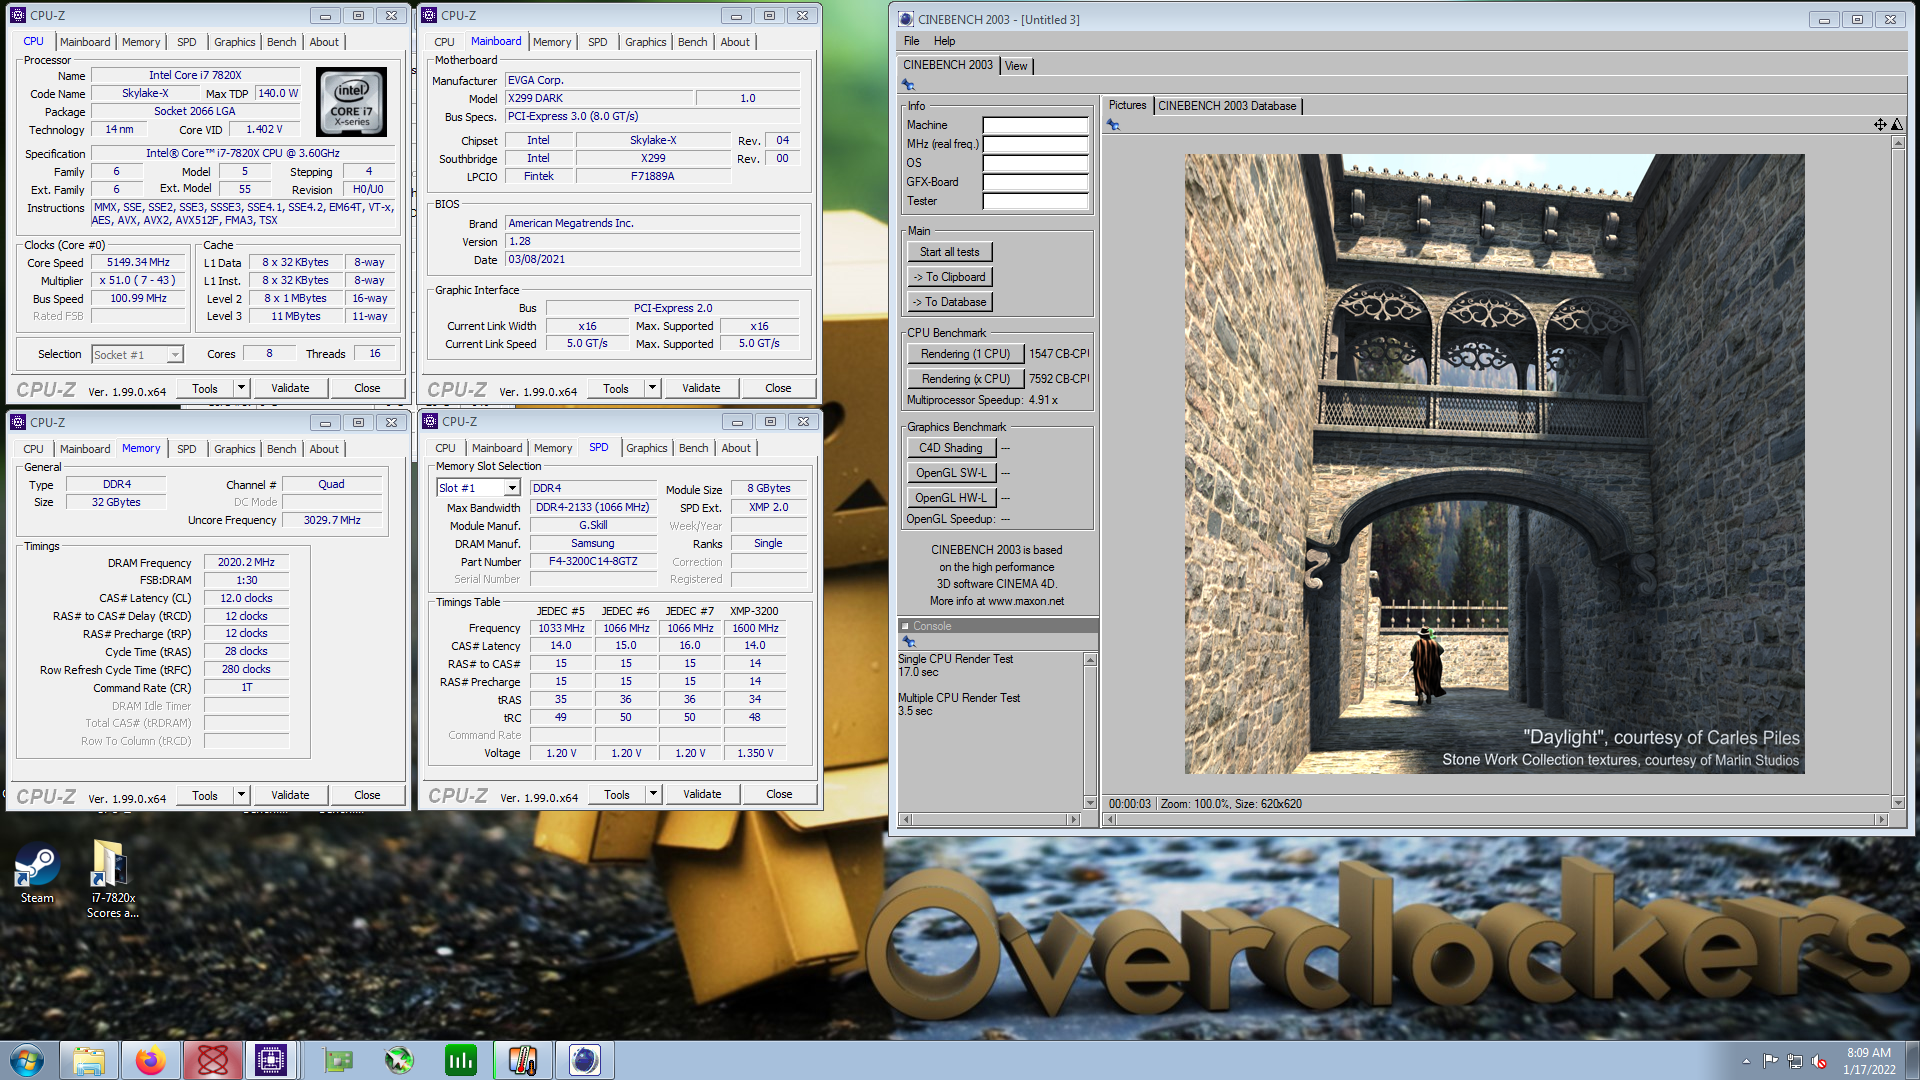Viewport: 1920px width, 1080px height.
Task: Click picture panel scroll-down arrow
Action: pos(1898,803)
